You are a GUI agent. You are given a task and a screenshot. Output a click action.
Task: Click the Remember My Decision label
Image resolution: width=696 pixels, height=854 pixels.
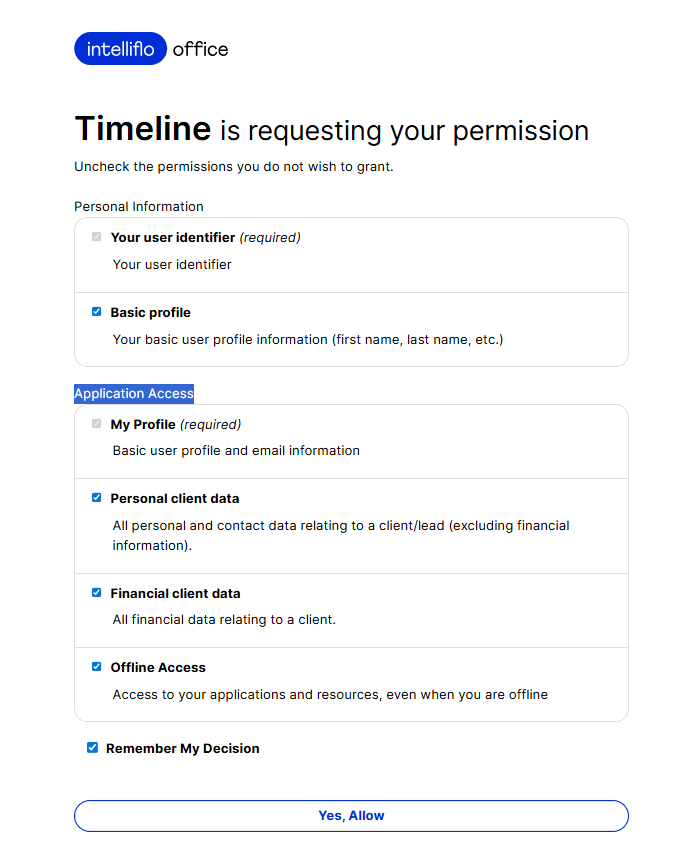point(182,749)
